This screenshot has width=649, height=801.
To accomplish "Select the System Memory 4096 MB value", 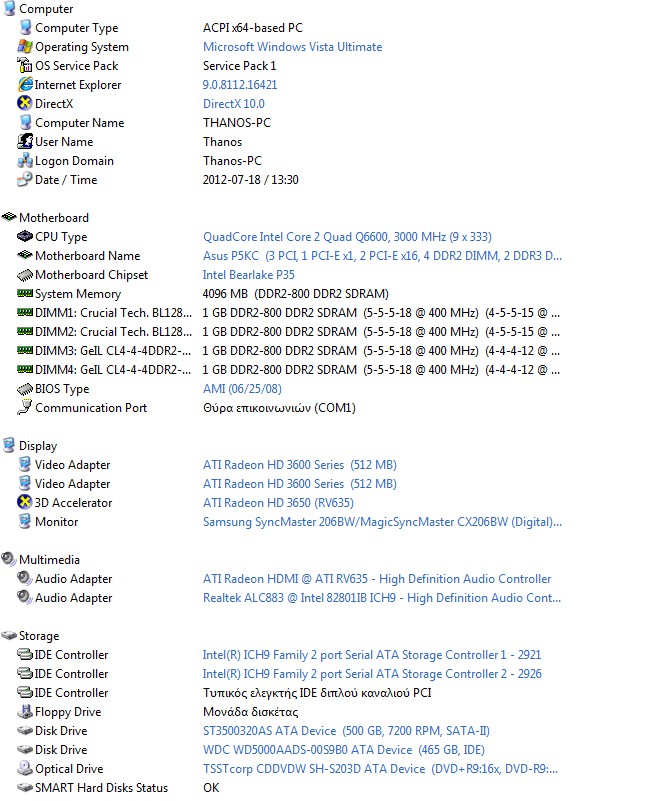I will pos(295,294).
